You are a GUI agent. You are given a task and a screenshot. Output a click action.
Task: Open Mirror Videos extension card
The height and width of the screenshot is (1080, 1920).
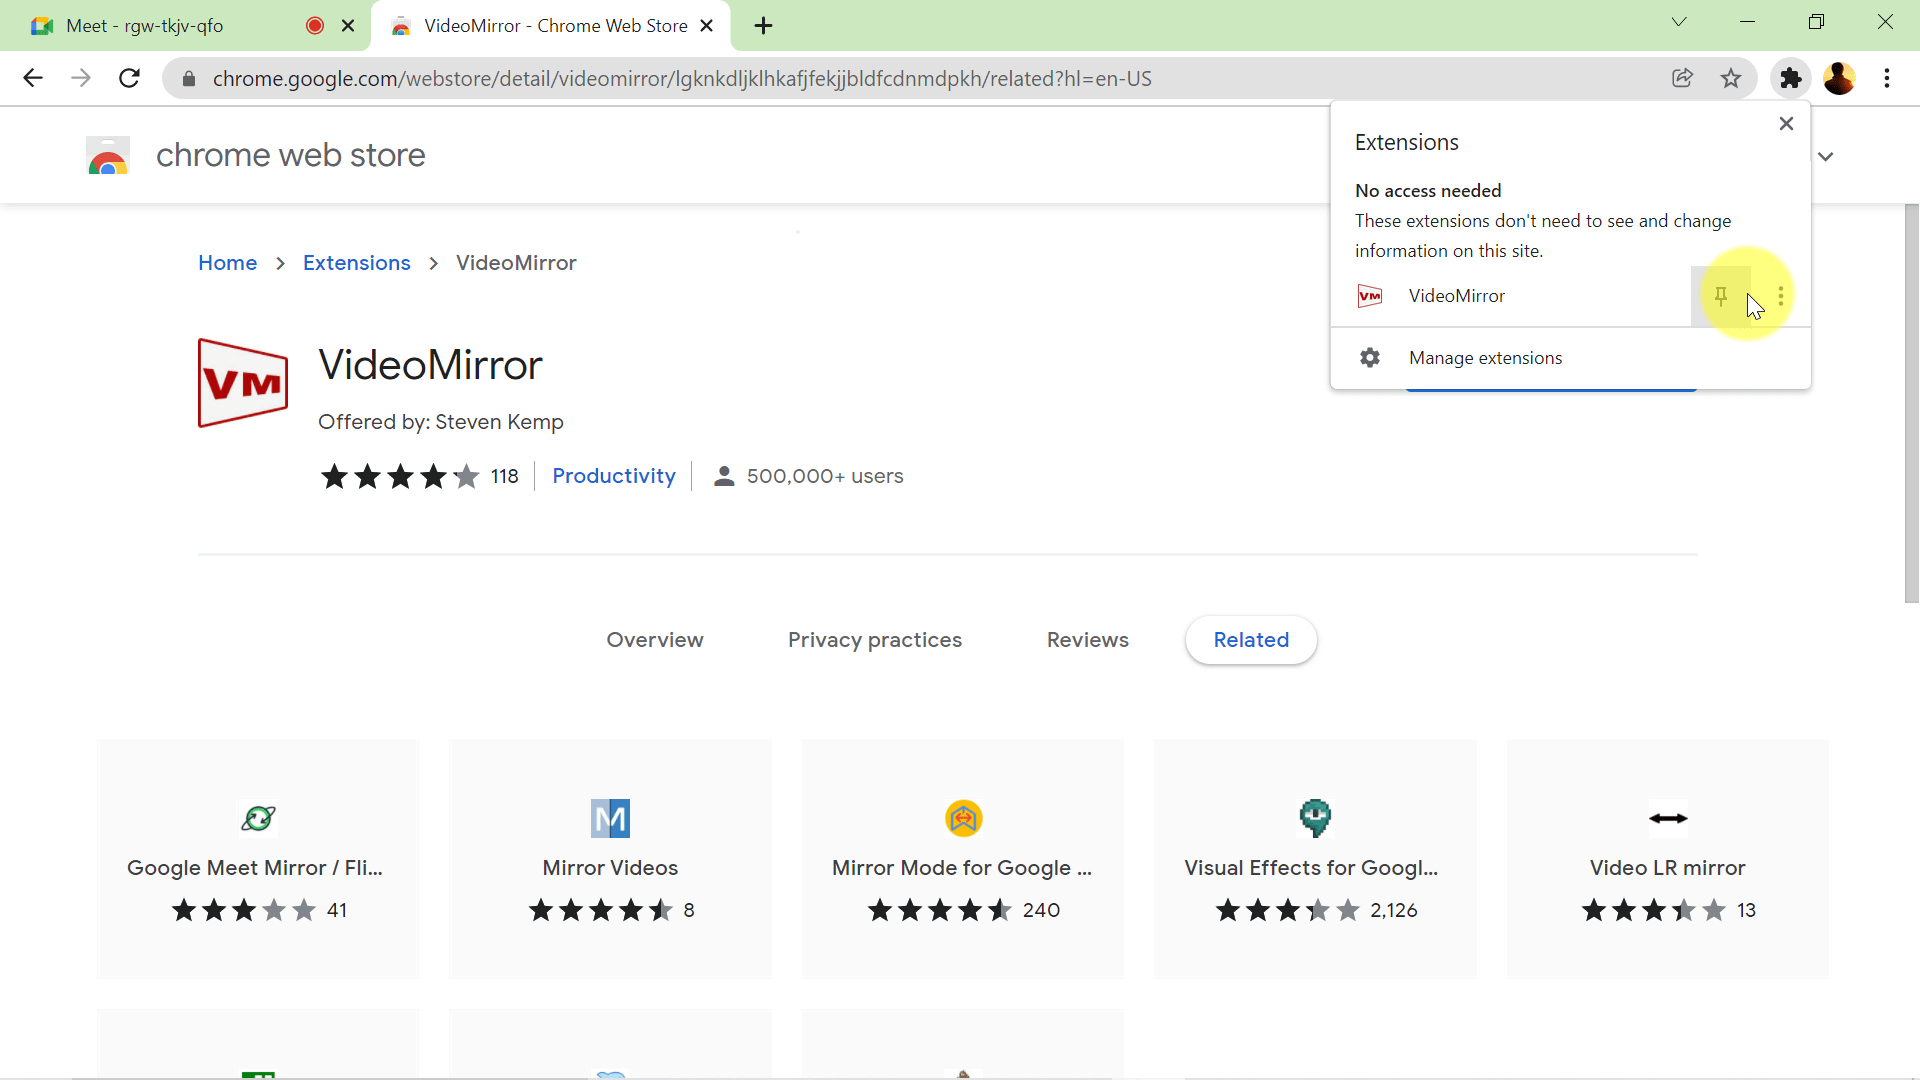[610, 859]
